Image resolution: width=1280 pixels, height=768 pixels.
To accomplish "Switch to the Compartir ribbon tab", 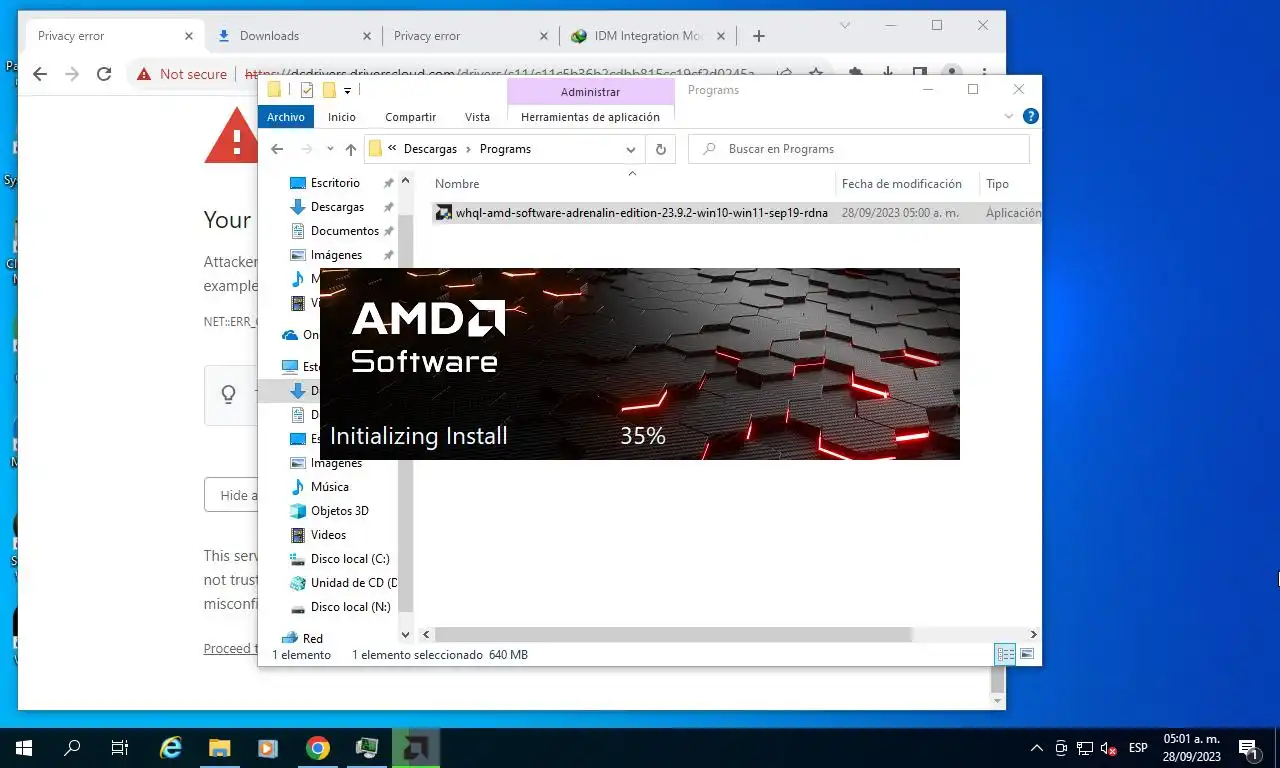I will coord(410,117).
